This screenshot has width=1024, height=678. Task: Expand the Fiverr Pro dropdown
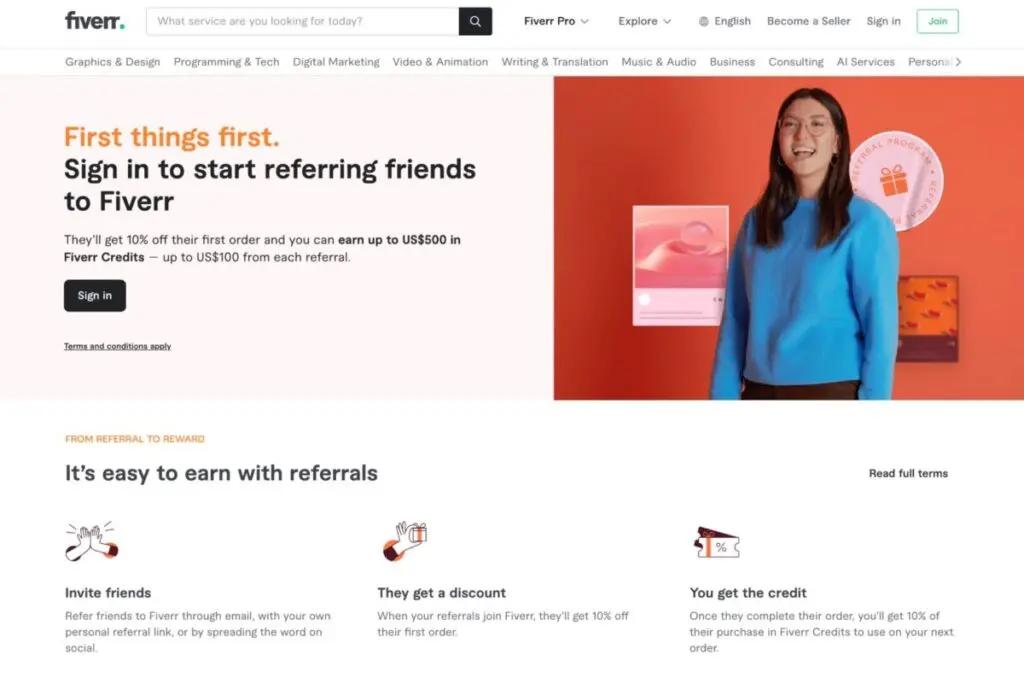pyautogui.click(x=556, y=22)
